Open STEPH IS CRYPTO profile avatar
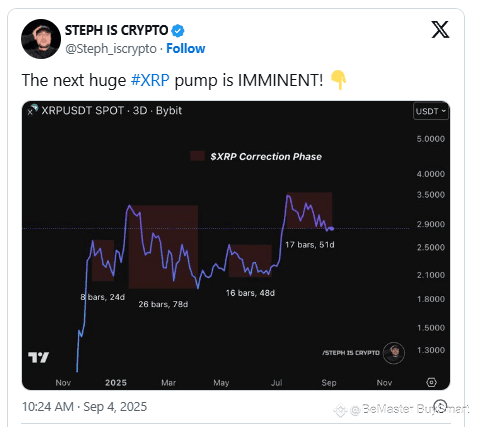Viewport: 477px width, 427px height. [41, 39]
